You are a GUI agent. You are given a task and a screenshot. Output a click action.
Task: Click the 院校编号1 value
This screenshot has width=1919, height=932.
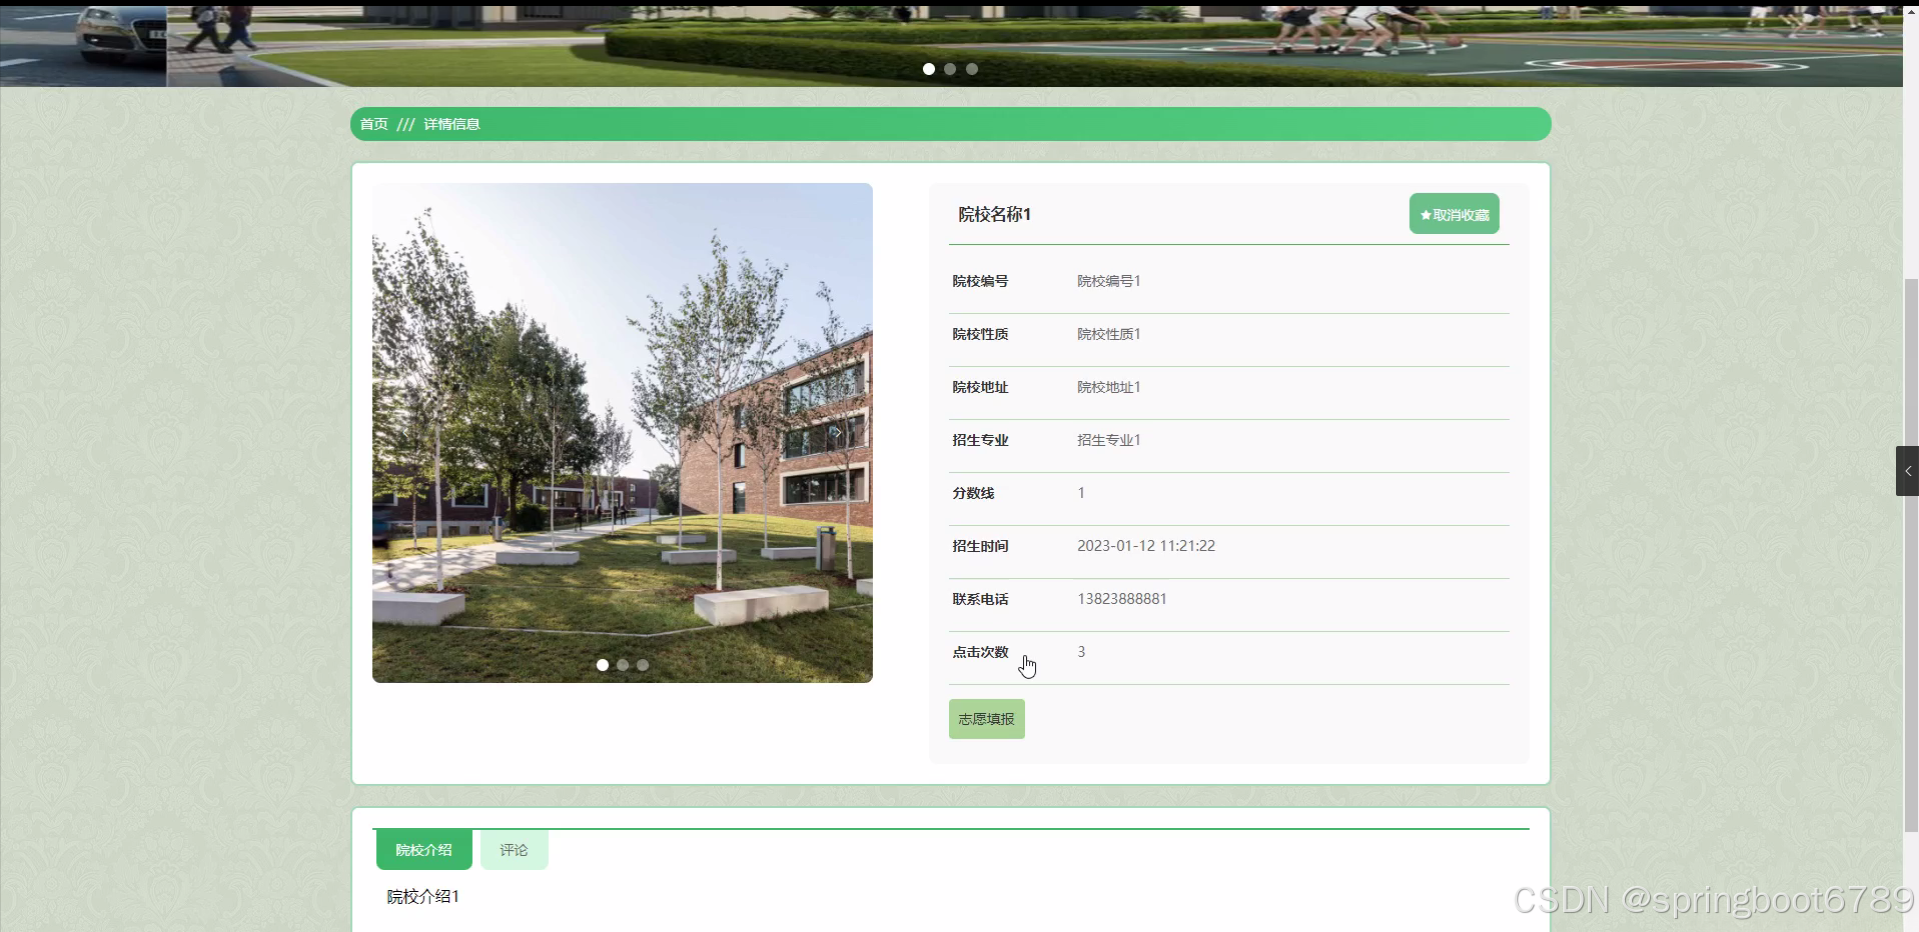[x=1109, y=281]
